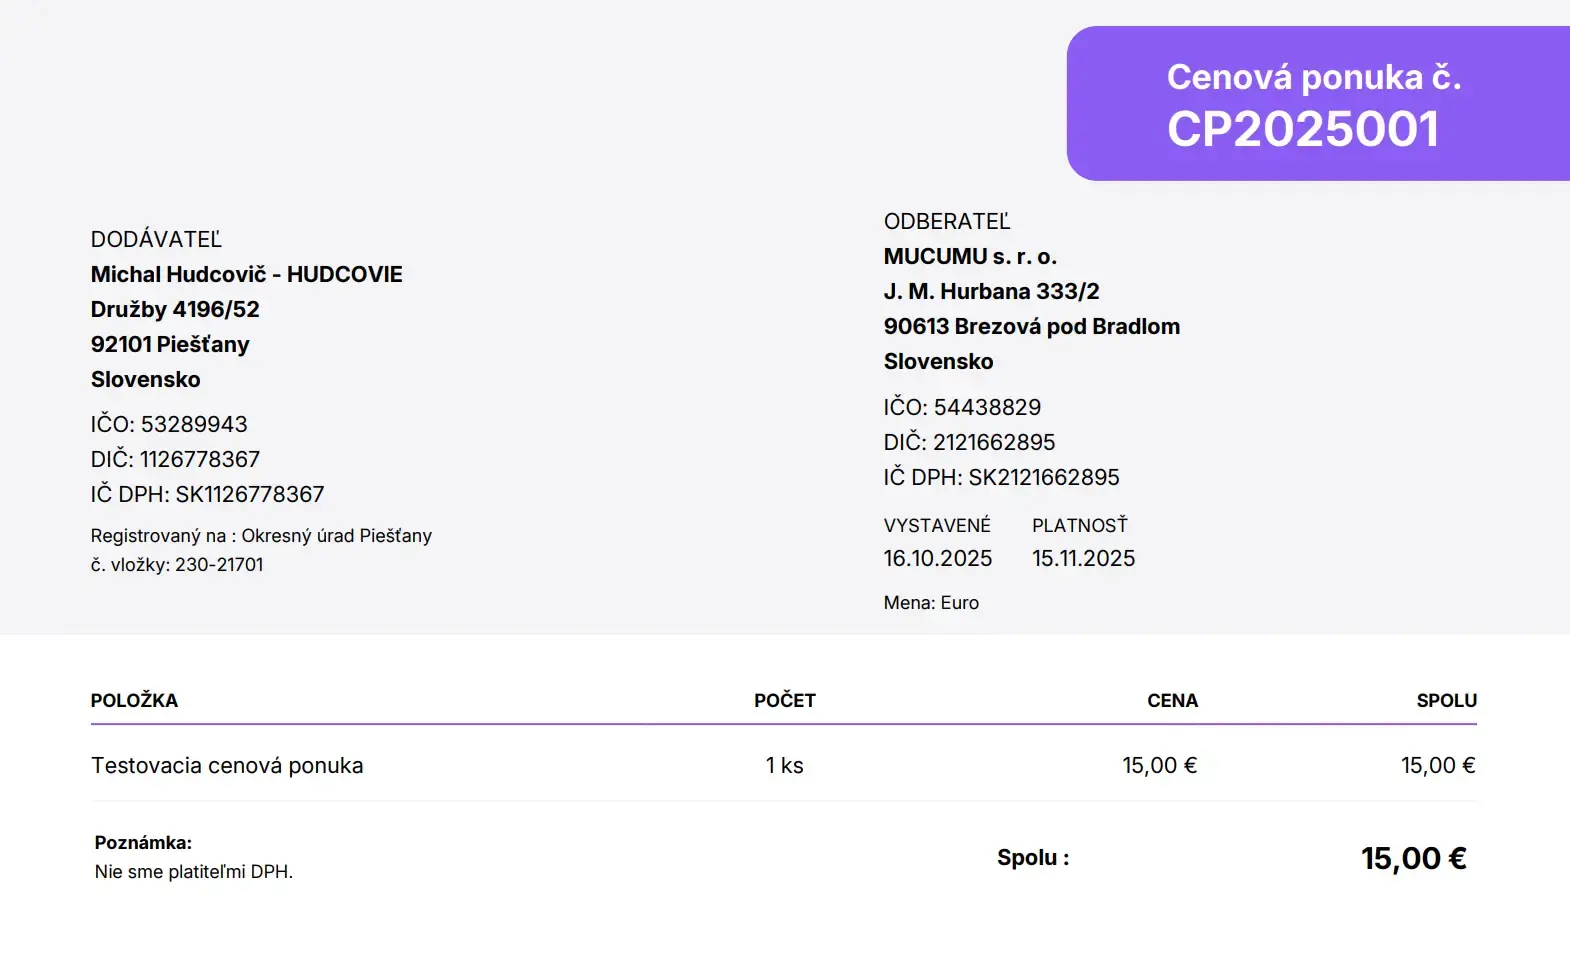The height and width of the screenshot is (972, 1570).
Task: Click the customer name MUCUMU s. r. o.
Action: 969,256
